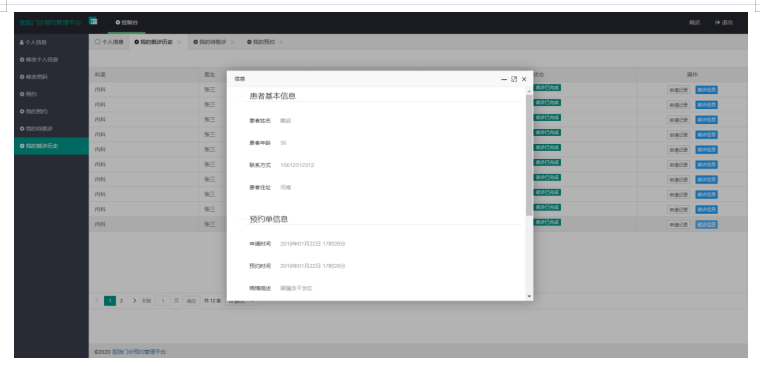
Task: Go to the previous page arrow
Action: pyautogui.click(x=97, y=301)
